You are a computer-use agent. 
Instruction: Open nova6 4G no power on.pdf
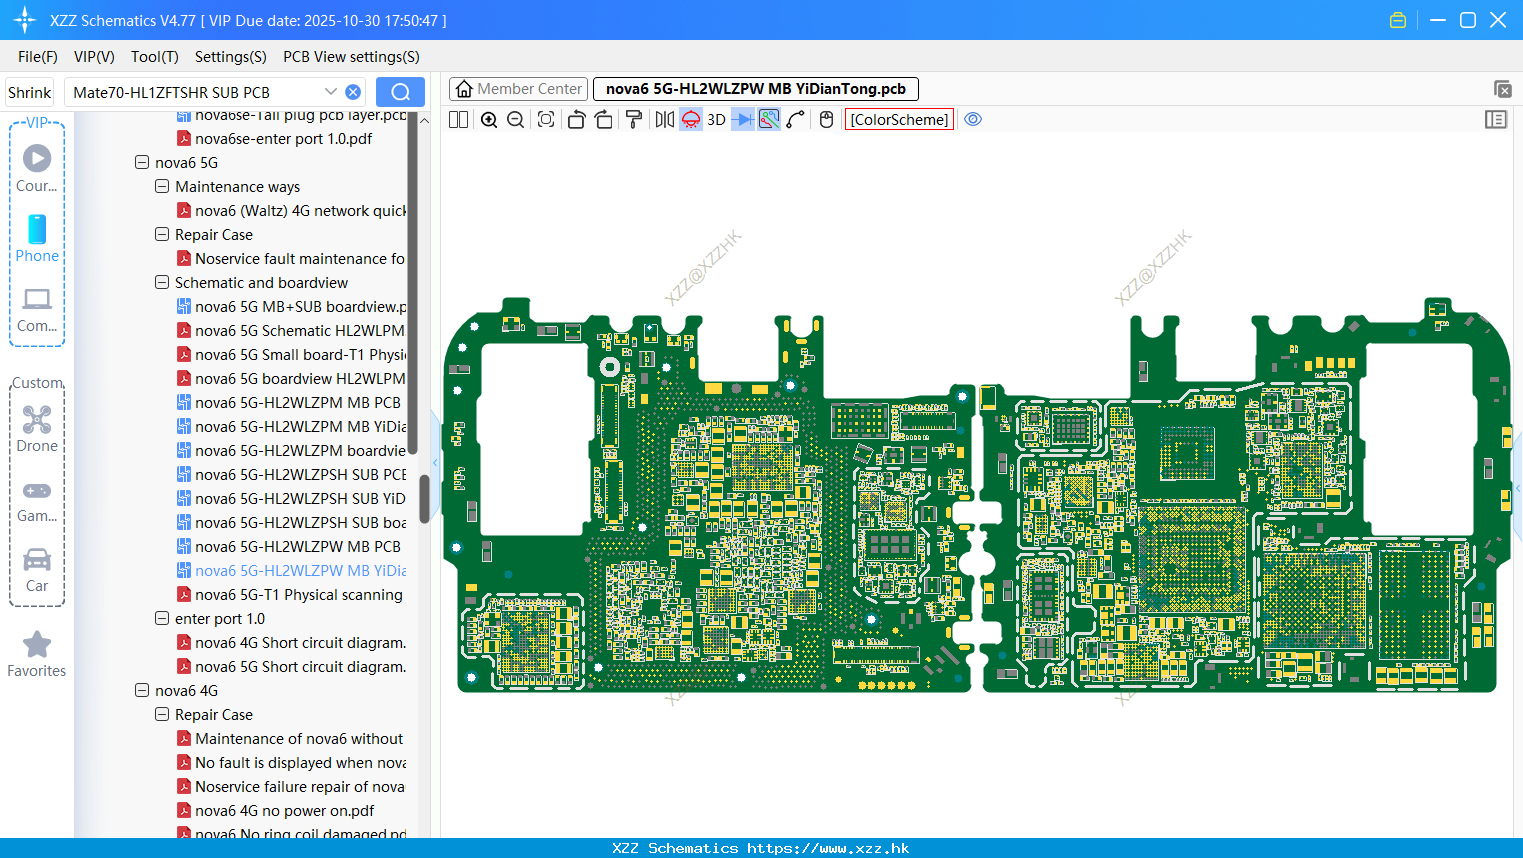(x=276, y=810)
